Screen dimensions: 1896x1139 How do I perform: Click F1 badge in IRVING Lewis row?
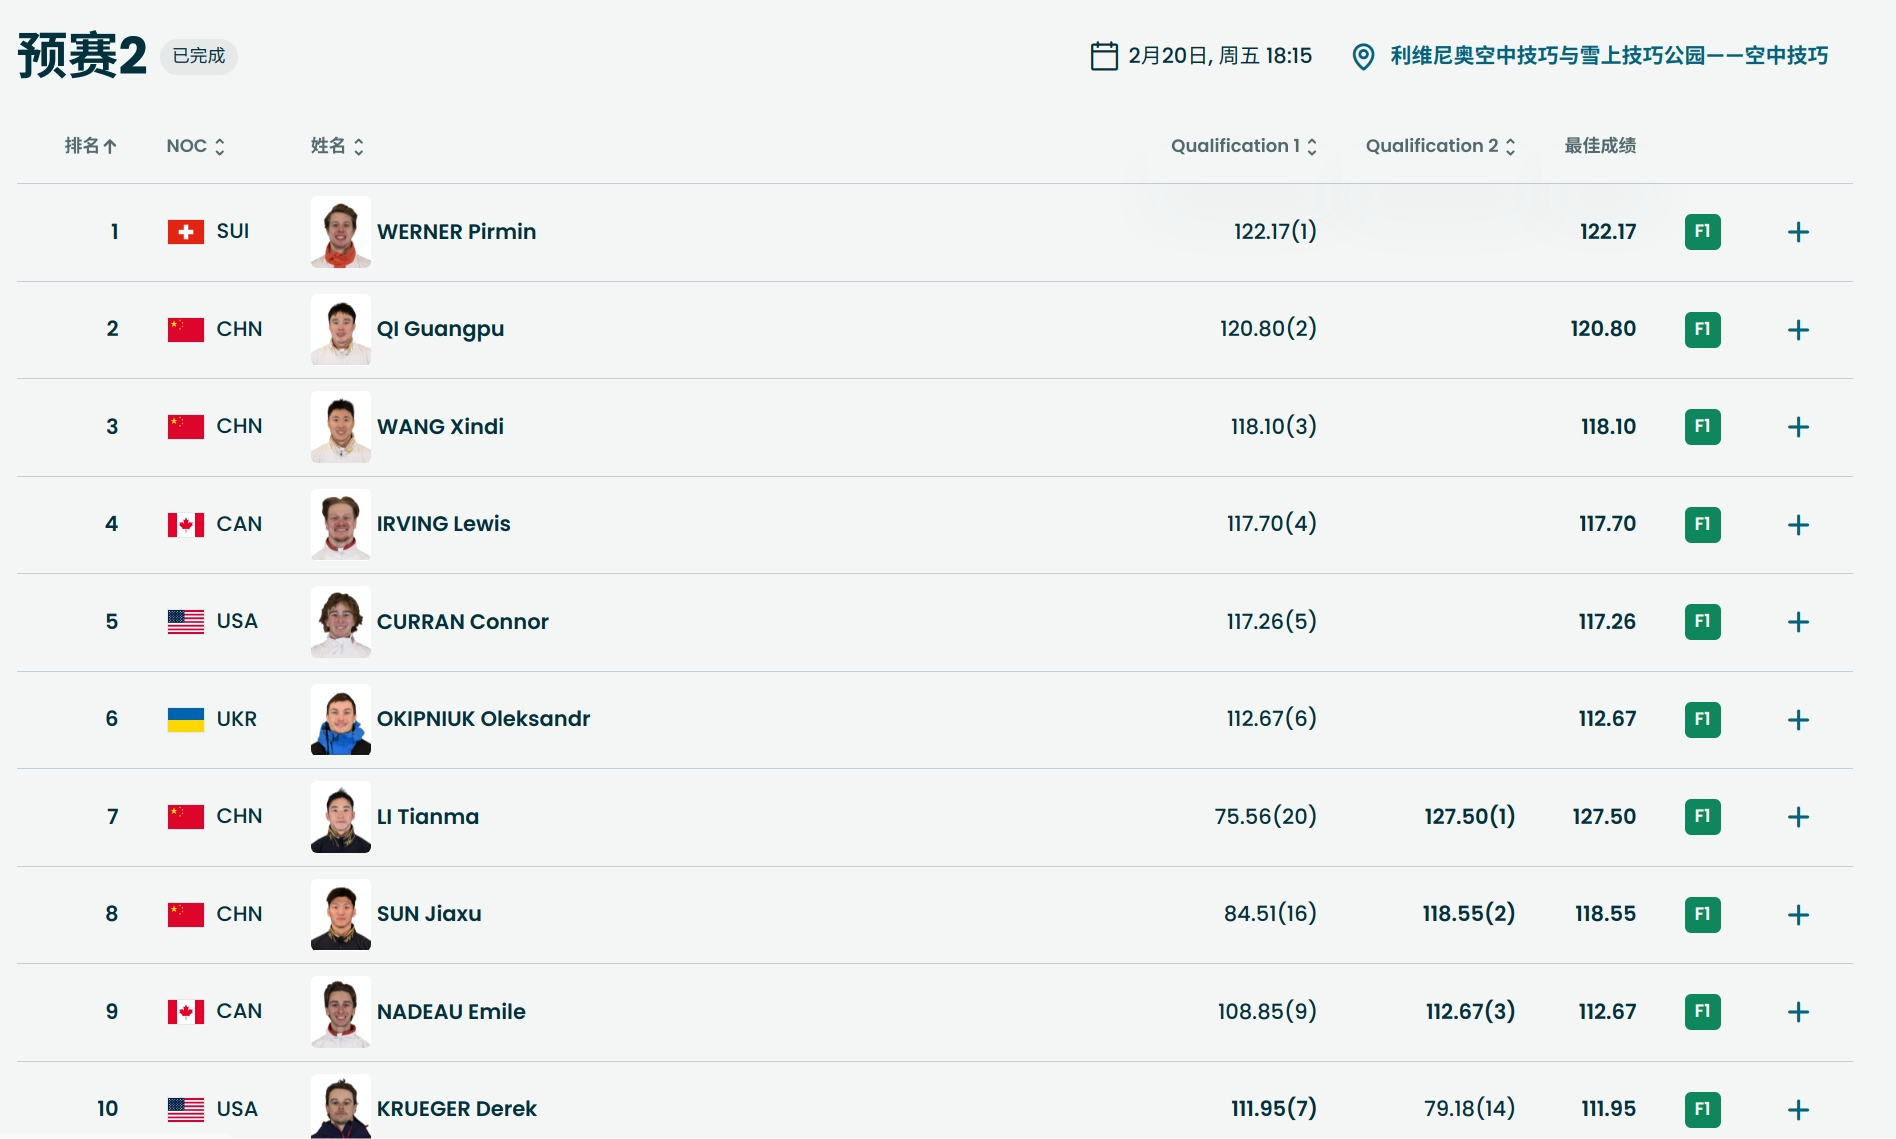pyautogui.click(x=1703, y=525)
